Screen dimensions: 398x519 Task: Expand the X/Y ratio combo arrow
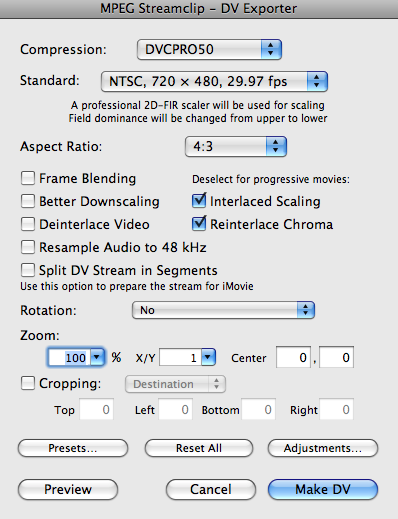208,357
